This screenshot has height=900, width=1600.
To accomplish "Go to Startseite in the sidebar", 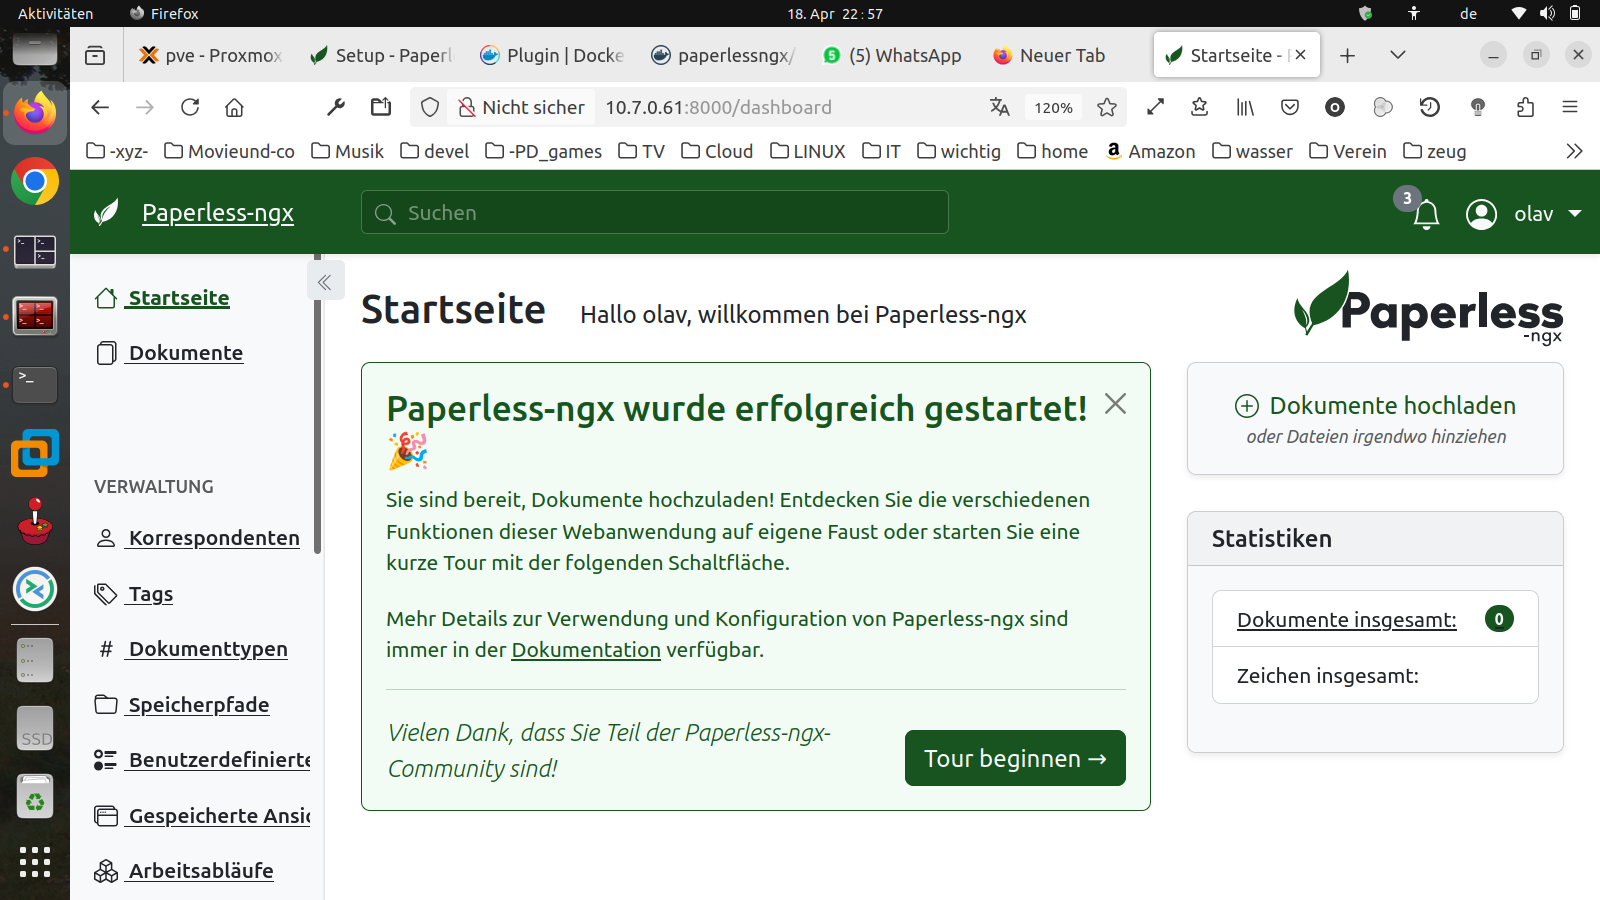I will [x=163, y=298].
